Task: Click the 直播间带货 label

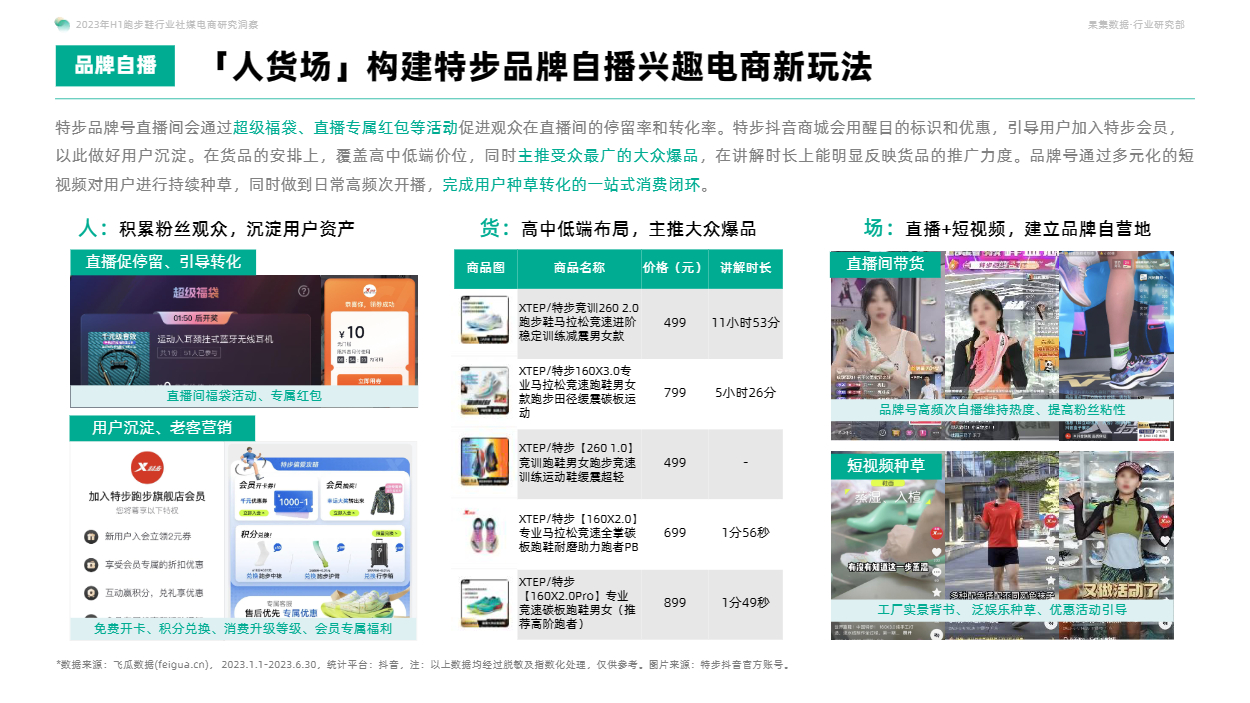Action: click(x=886, y=263)
